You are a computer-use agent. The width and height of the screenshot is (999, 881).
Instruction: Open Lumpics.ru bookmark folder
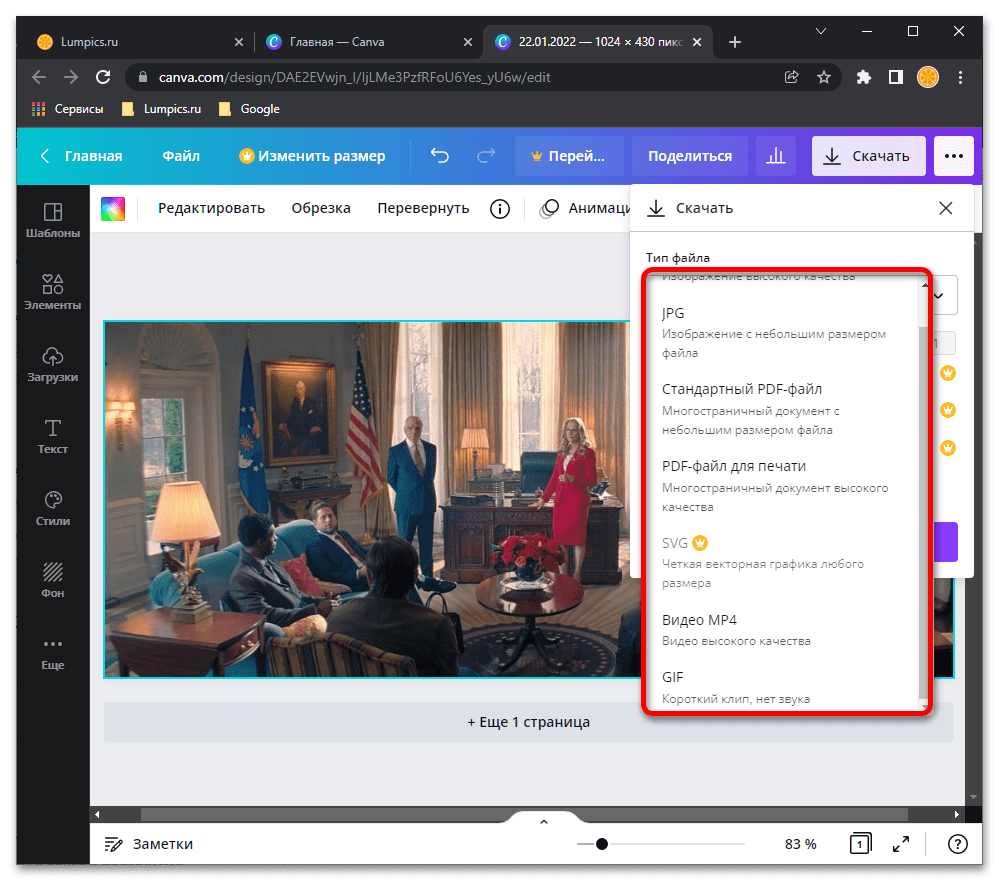(161, 109)
